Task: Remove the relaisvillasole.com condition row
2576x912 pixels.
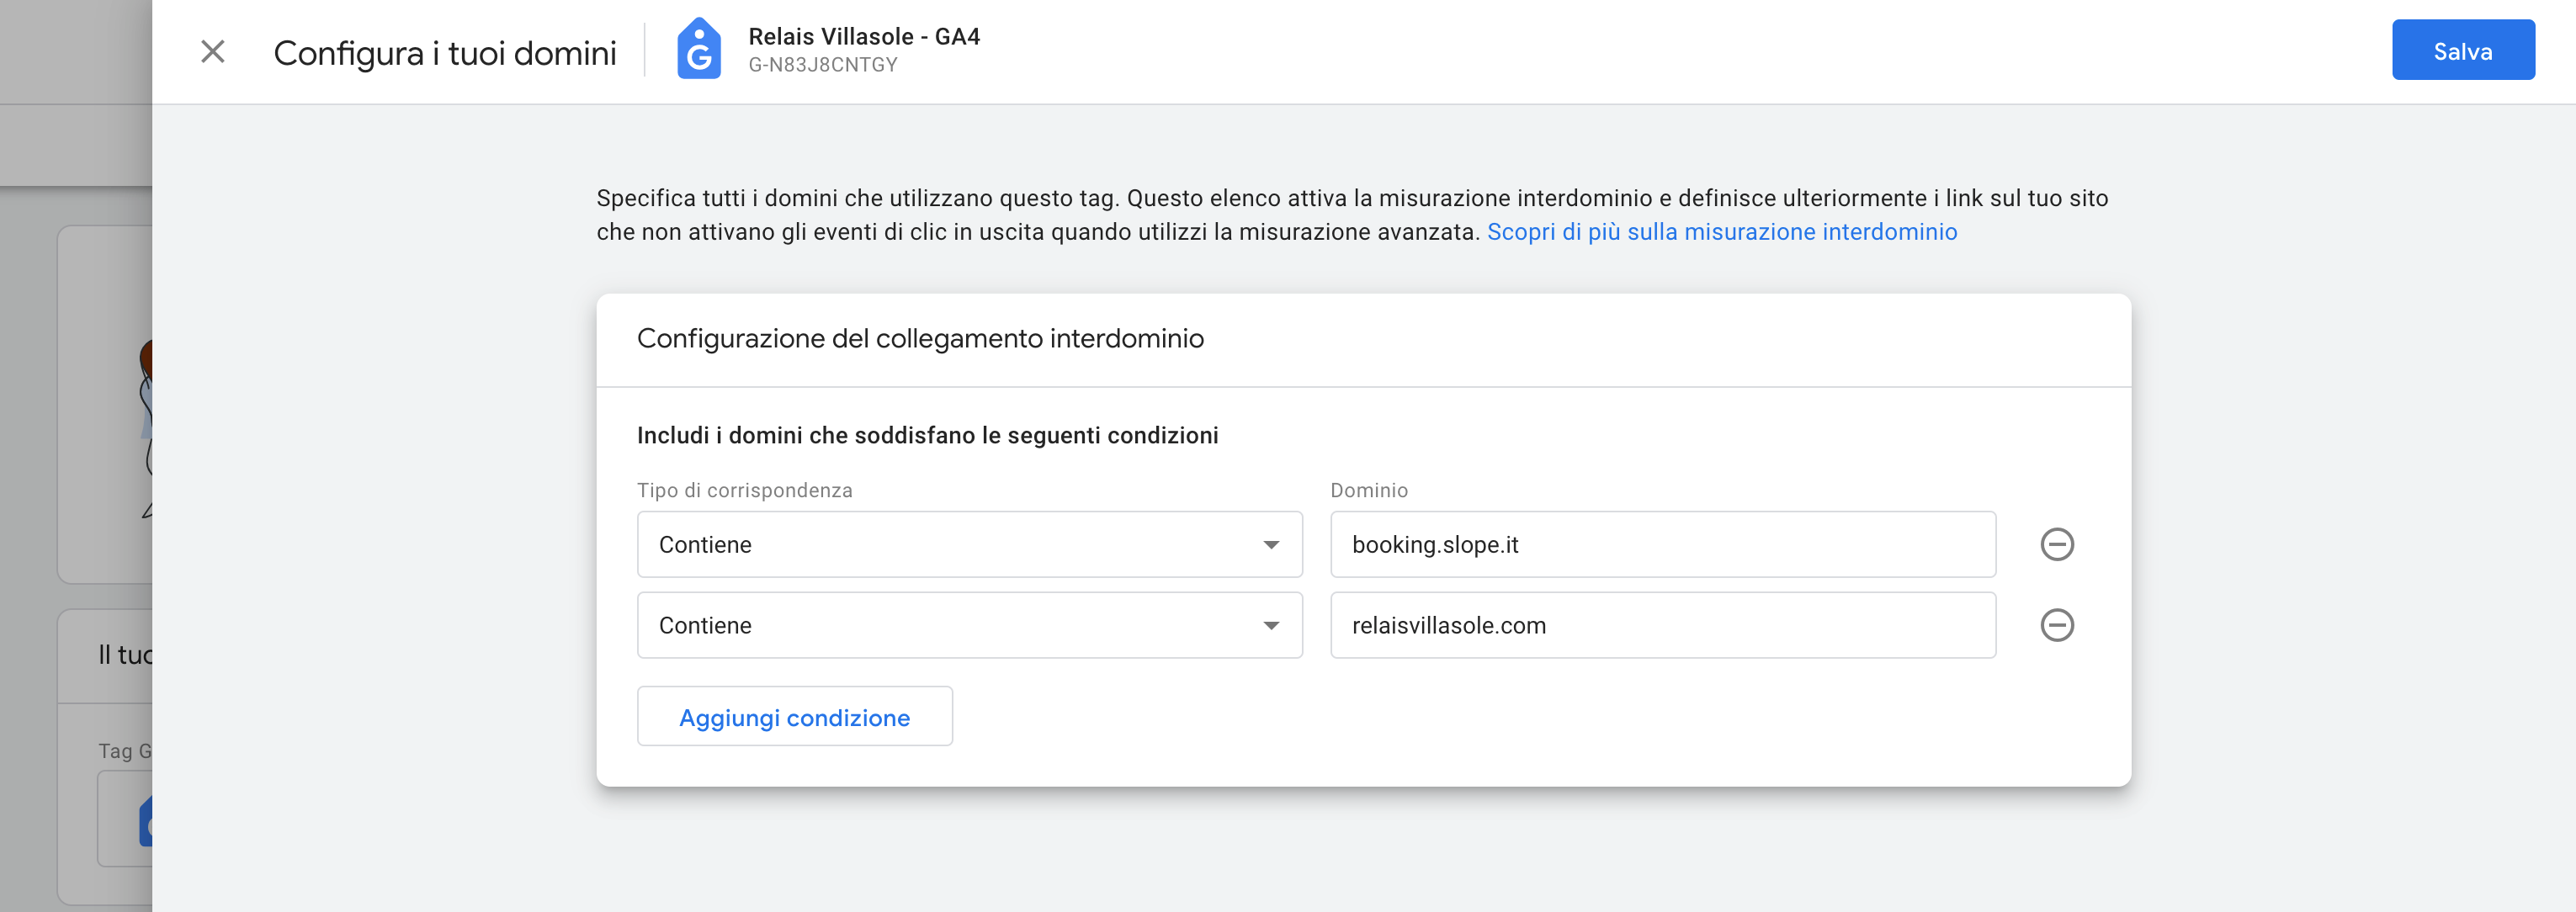Action: tap(2056, 625)
